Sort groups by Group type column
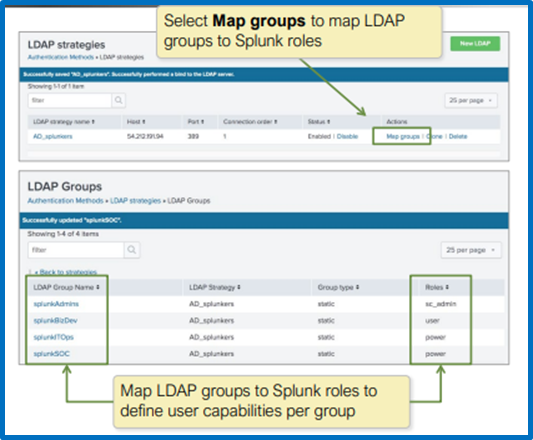The image size is (533, 440). tap(338, 287)
